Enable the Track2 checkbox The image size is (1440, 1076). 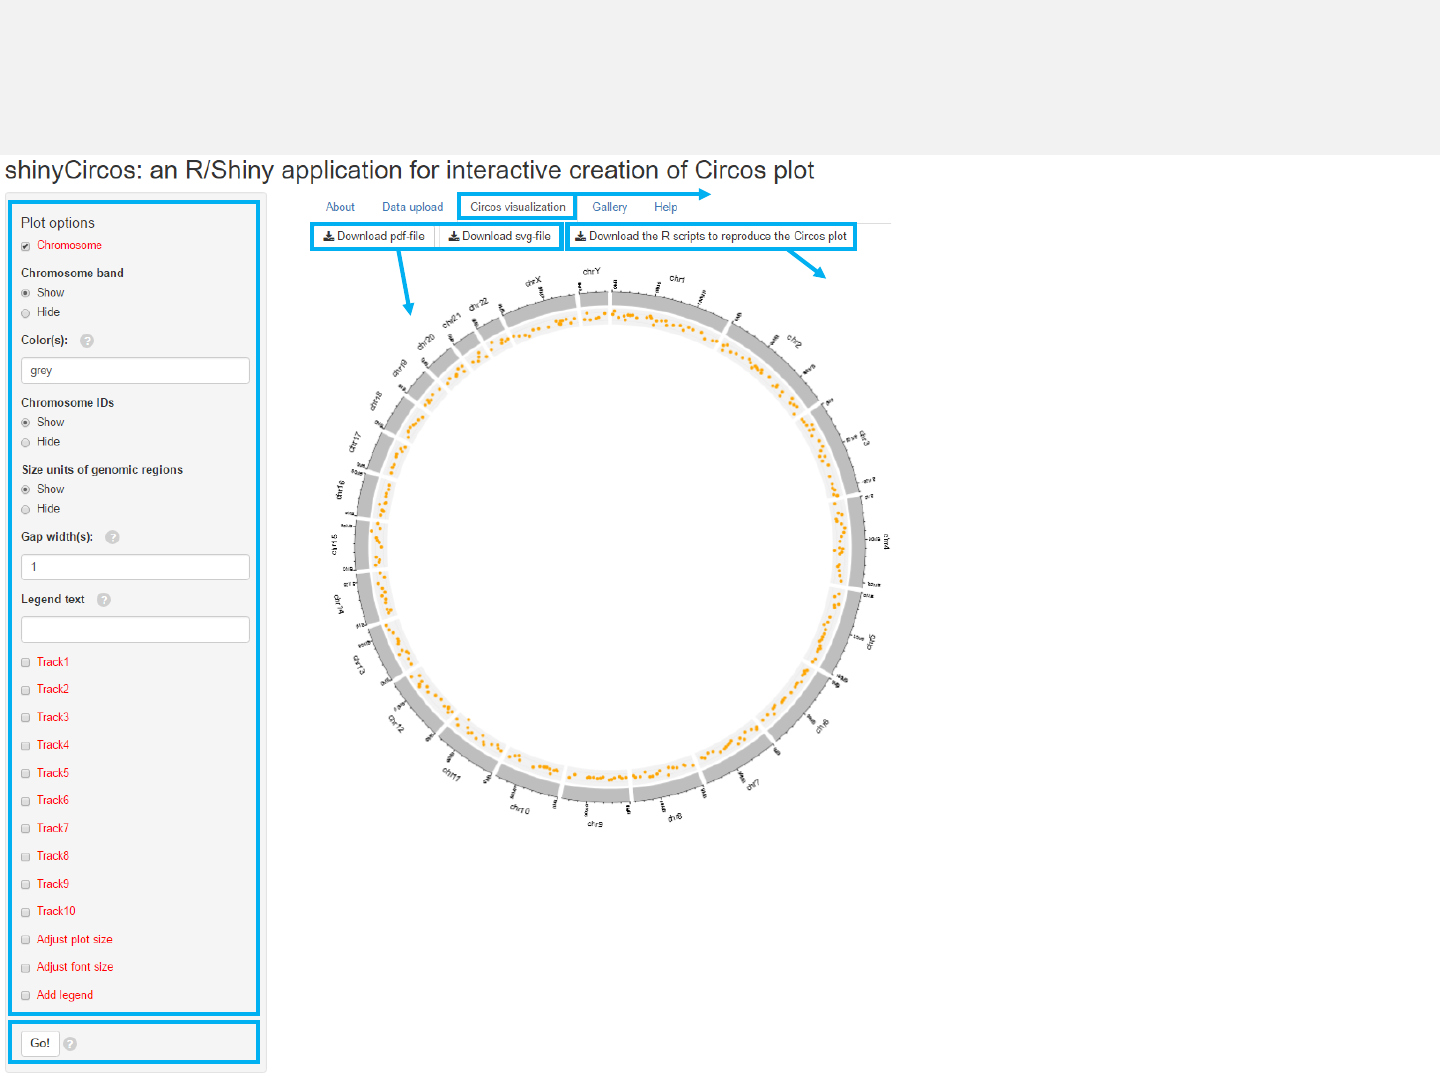point(26,690)
